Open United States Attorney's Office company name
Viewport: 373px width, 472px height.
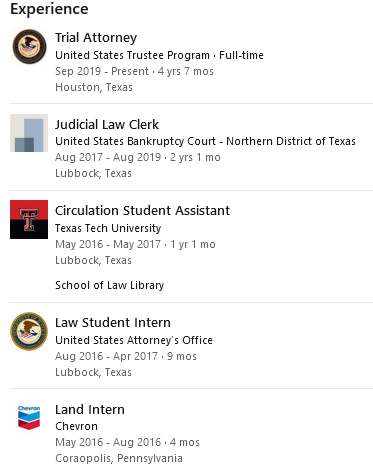pyautogui.click(x=134, y=340)
